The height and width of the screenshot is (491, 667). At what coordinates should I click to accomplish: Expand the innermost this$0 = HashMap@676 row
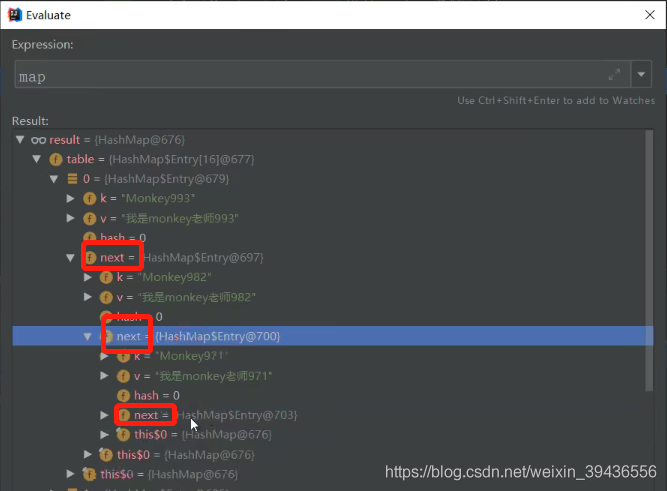point(104,434)
